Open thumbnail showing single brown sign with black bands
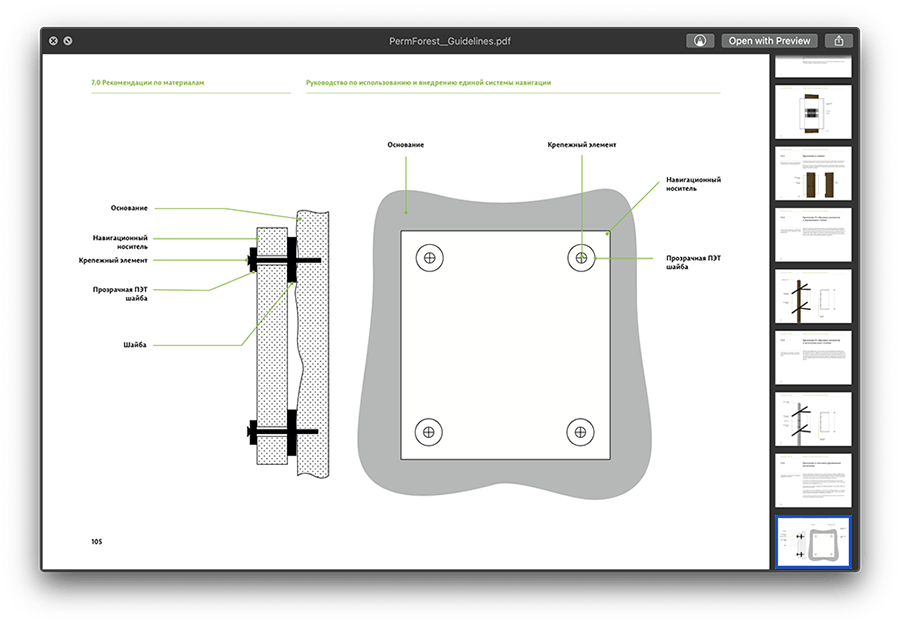This screenshot has width=900, height=625. (812, 111)
